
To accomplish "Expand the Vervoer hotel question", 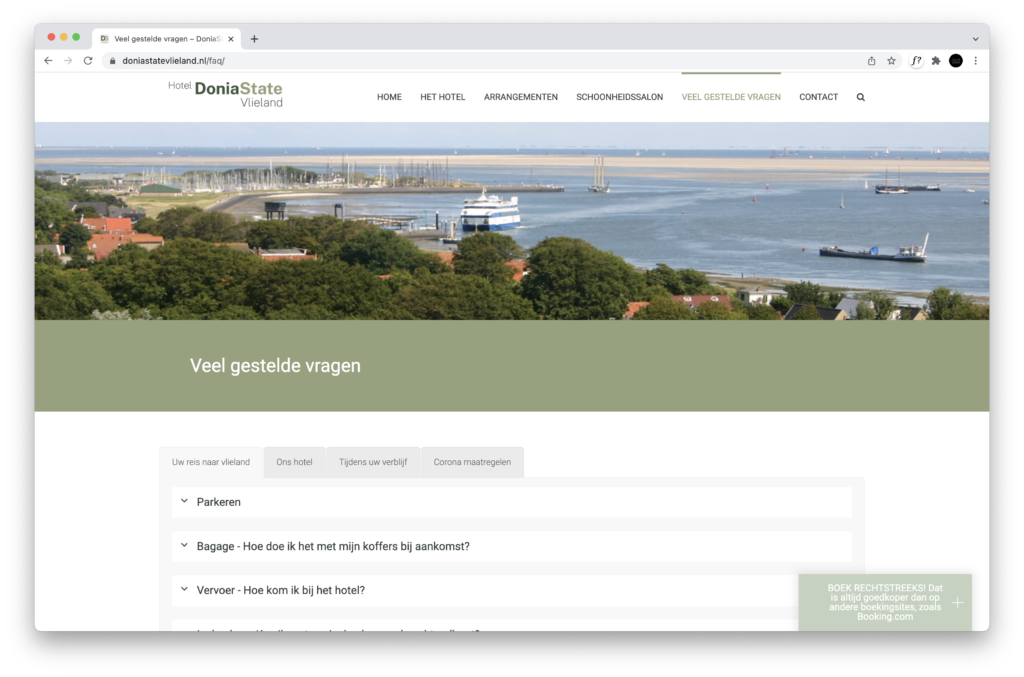I will (x=281, y=590).
